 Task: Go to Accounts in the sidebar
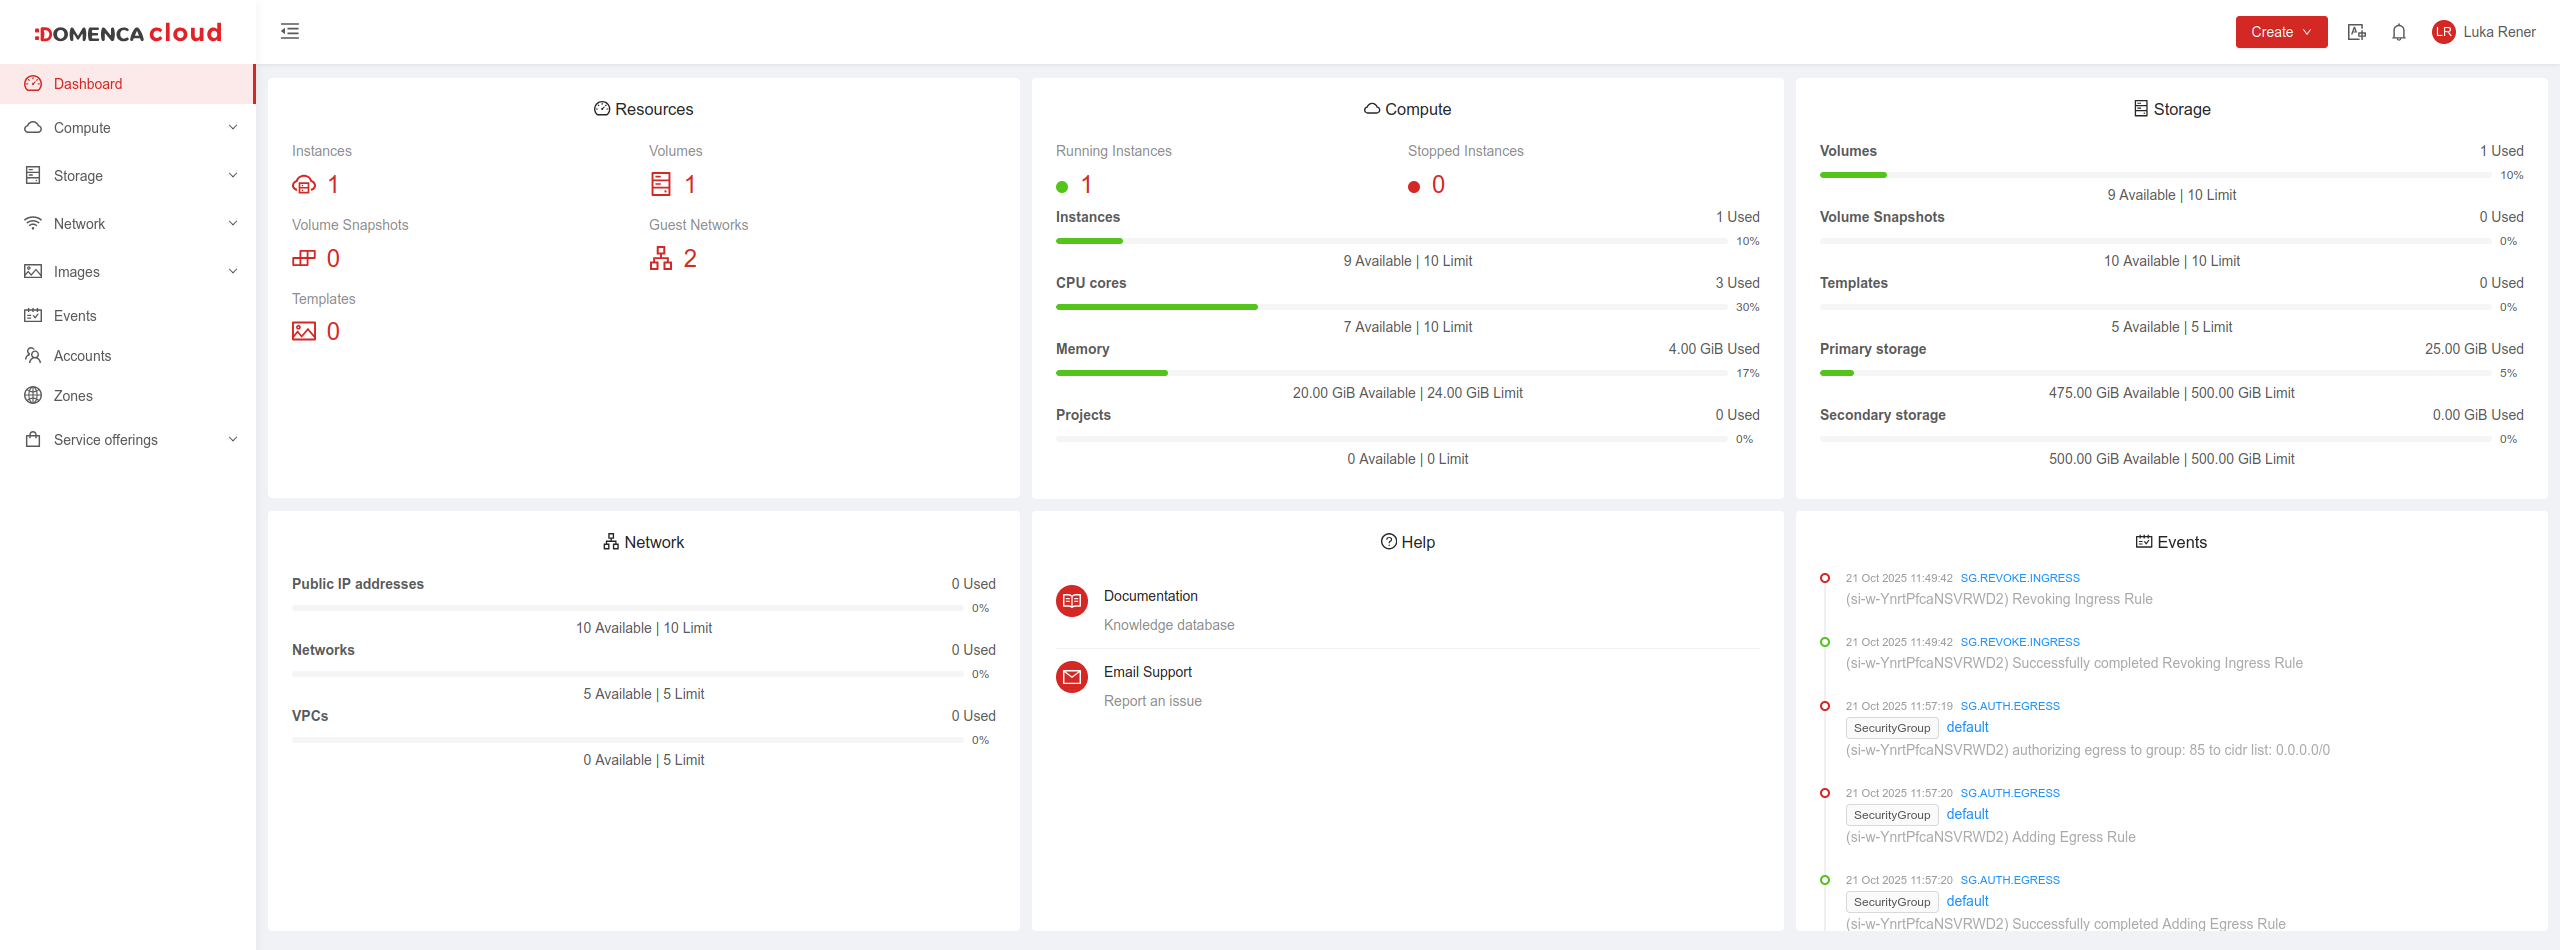(82, 356)
